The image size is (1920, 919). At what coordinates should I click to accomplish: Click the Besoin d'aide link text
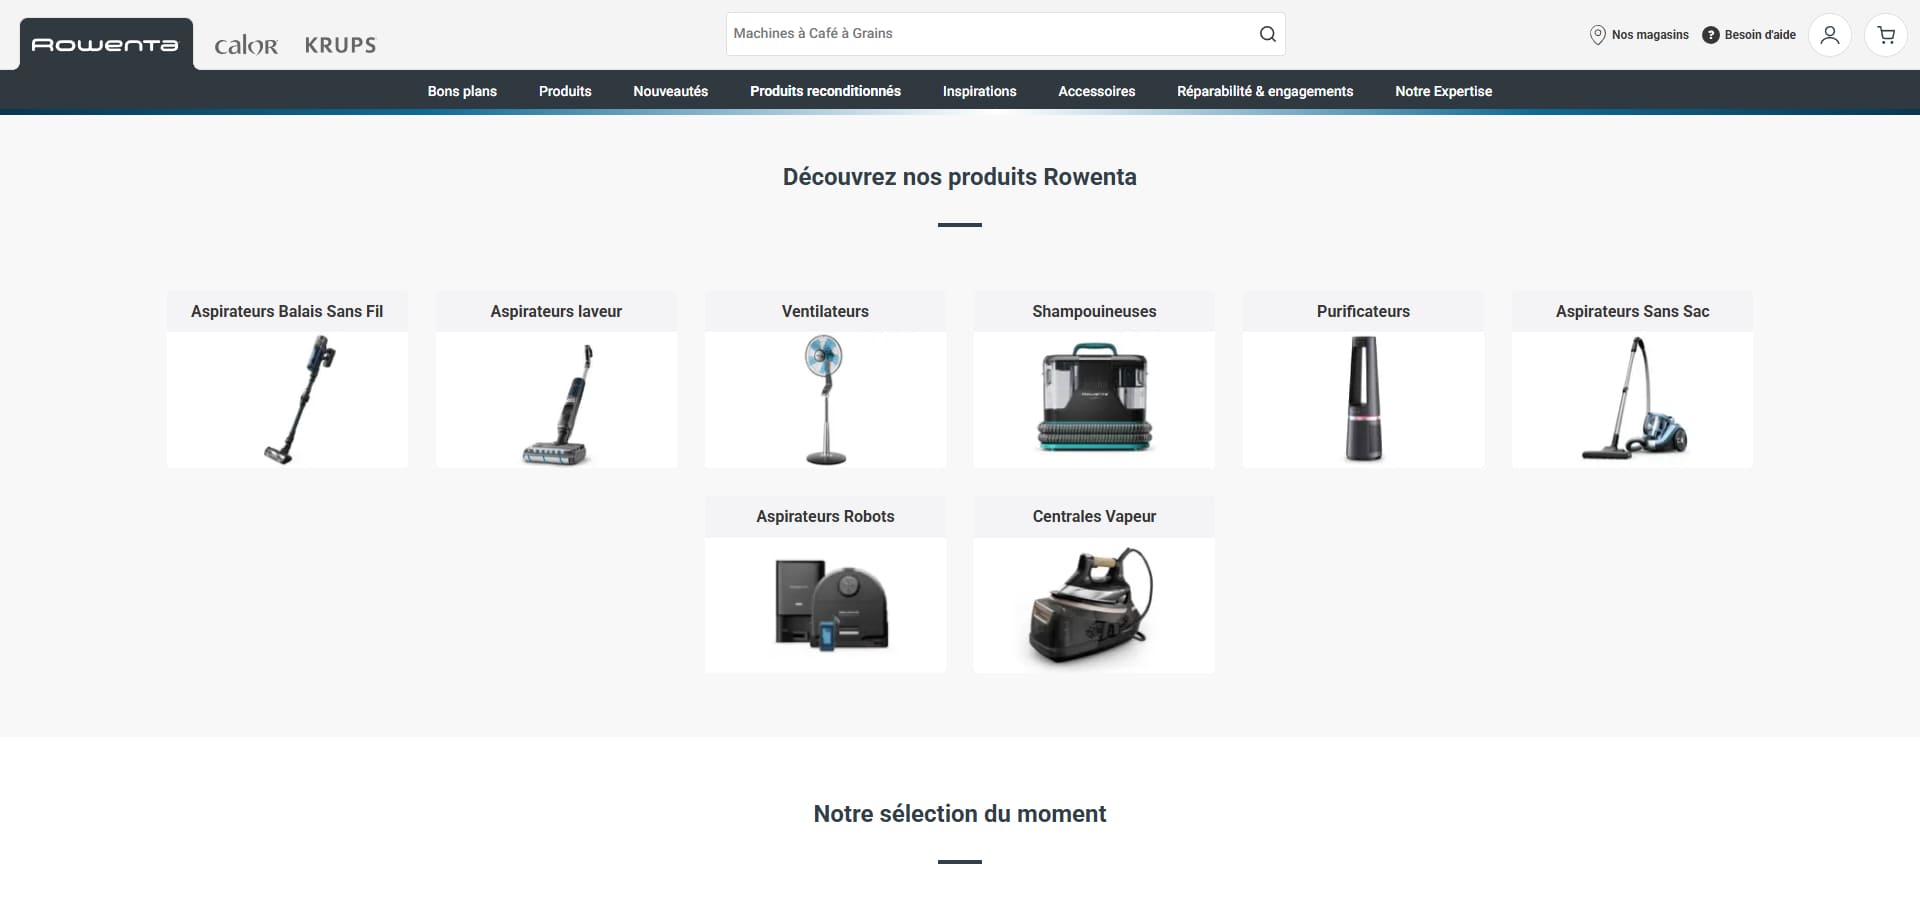coord(1760,35)
